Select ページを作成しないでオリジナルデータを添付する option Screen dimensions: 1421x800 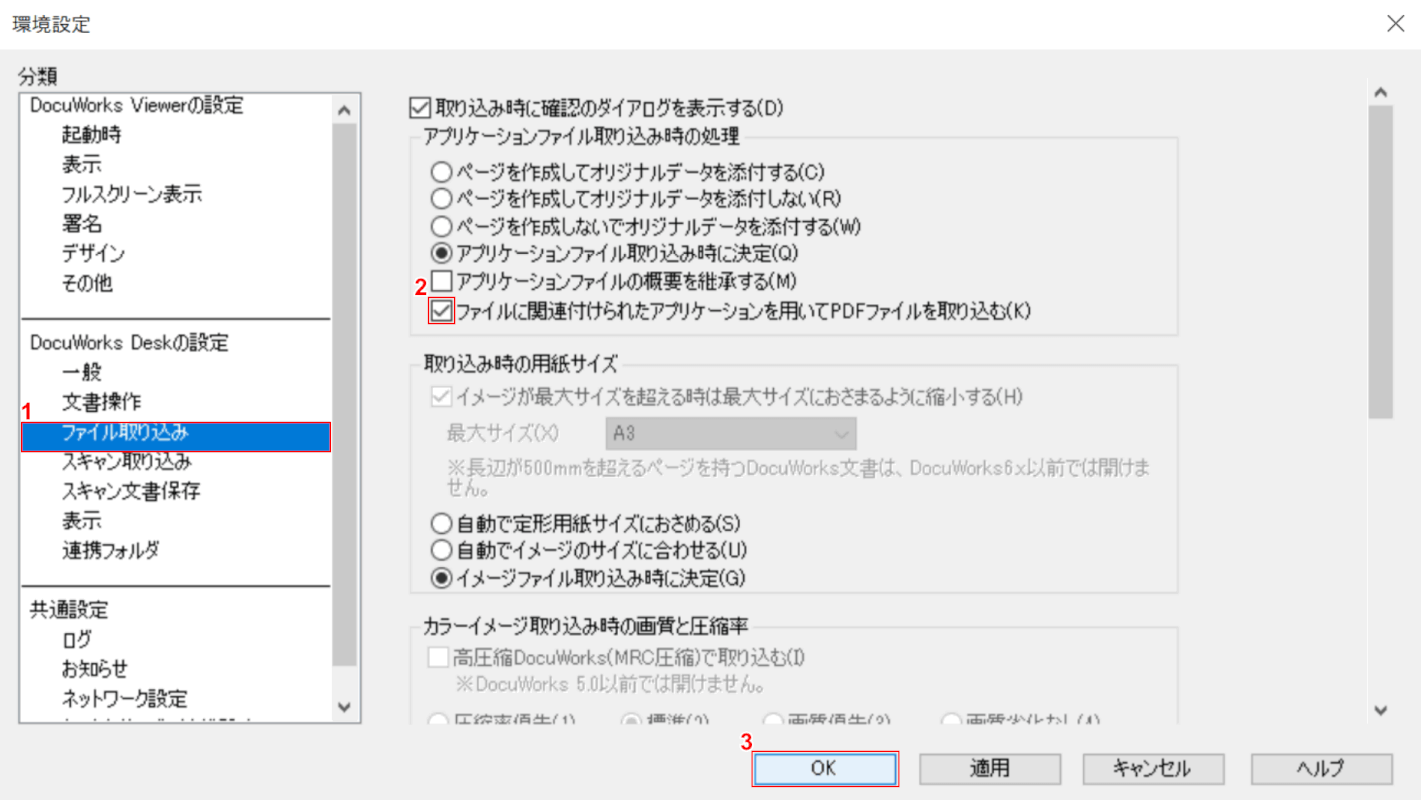pyautogui.click(x=440, y=226)
